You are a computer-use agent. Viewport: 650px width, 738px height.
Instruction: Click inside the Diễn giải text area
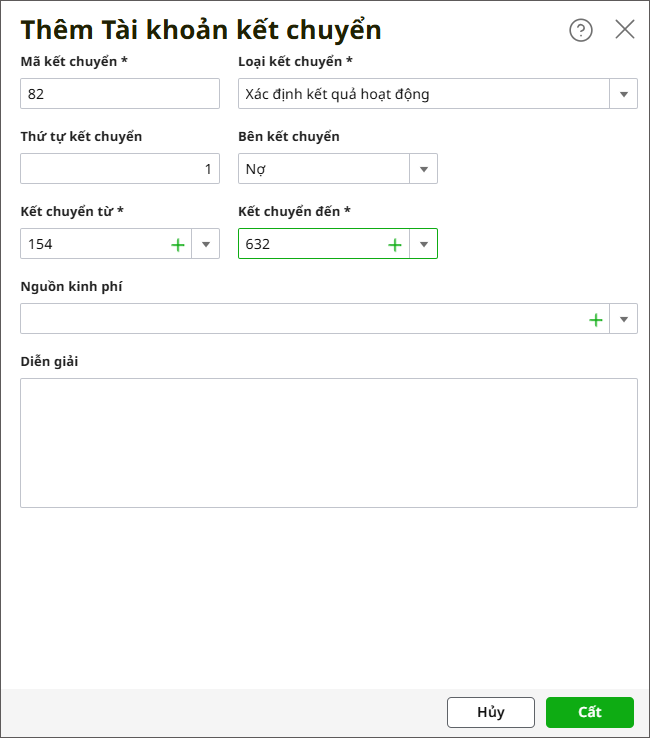[x=328, y=442]
